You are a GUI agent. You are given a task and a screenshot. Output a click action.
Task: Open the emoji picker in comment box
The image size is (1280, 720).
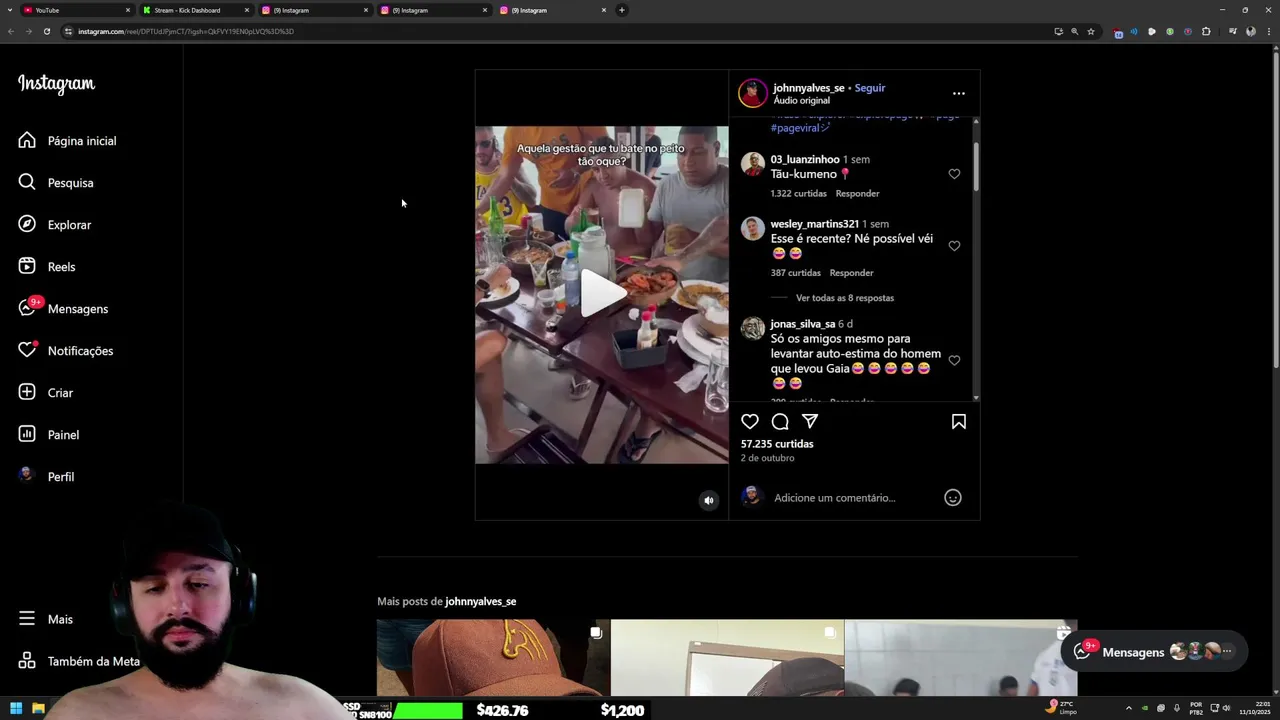coord(953,498)
